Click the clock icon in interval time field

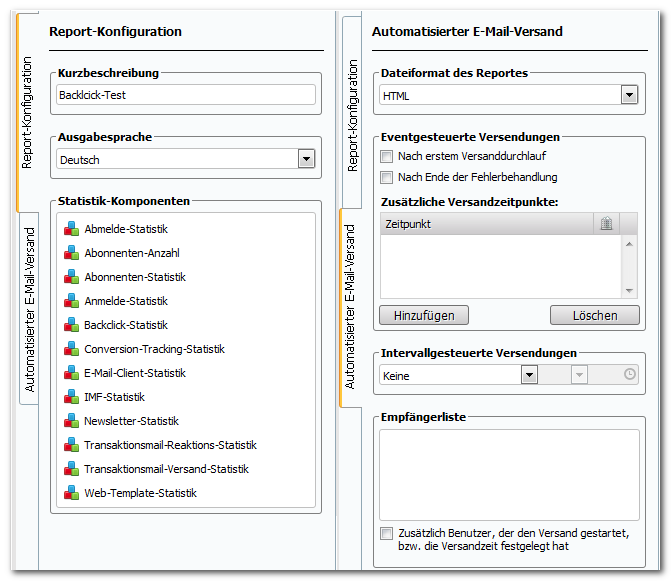click(629, 374)
